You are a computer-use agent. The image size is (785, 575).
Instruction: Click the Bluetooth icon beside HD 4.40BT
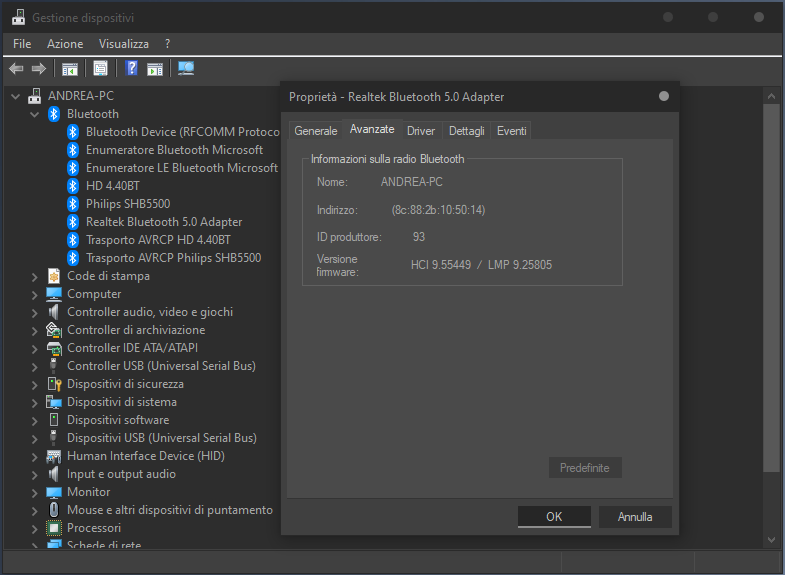73,186
